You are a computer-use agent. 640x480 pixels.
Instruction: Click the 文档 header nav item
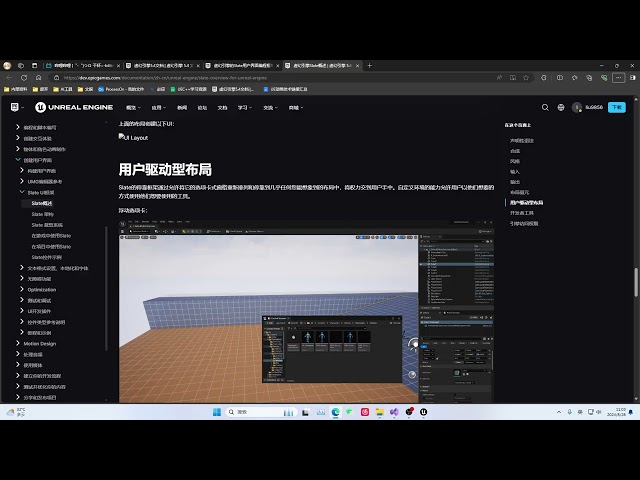(x=222, y=107)
